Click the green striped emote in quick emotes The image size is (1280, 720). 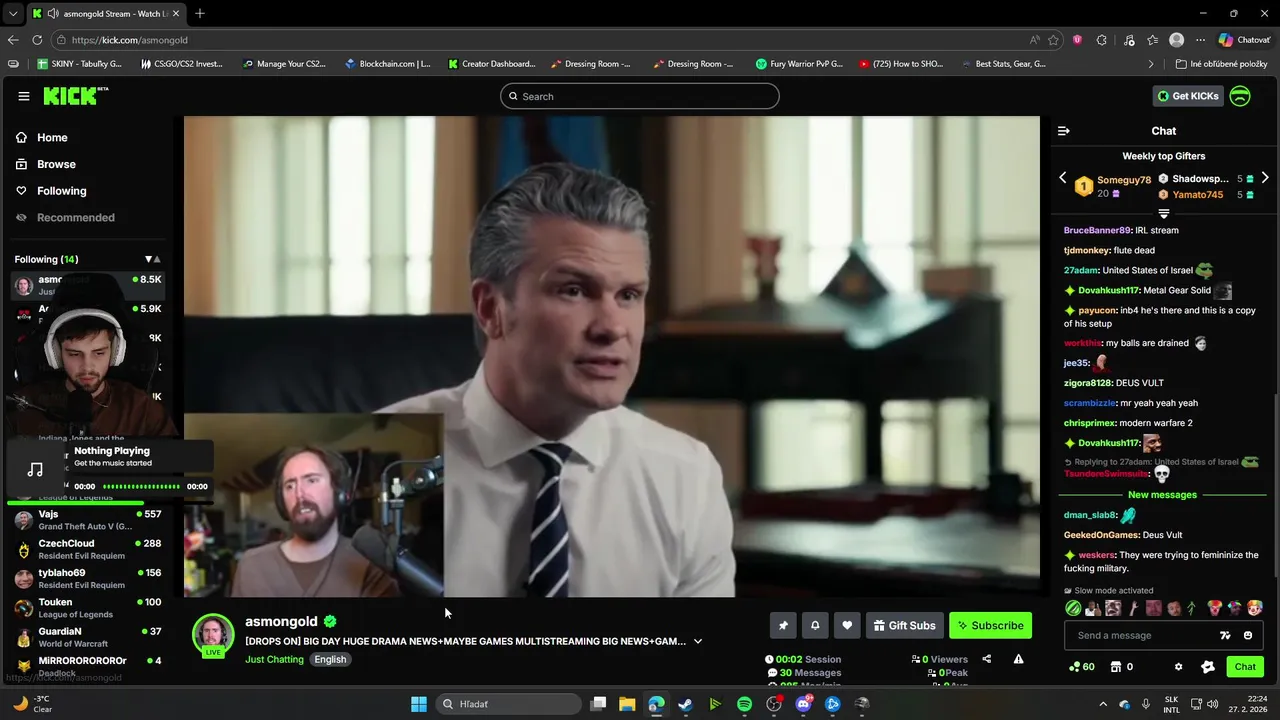1073,608
